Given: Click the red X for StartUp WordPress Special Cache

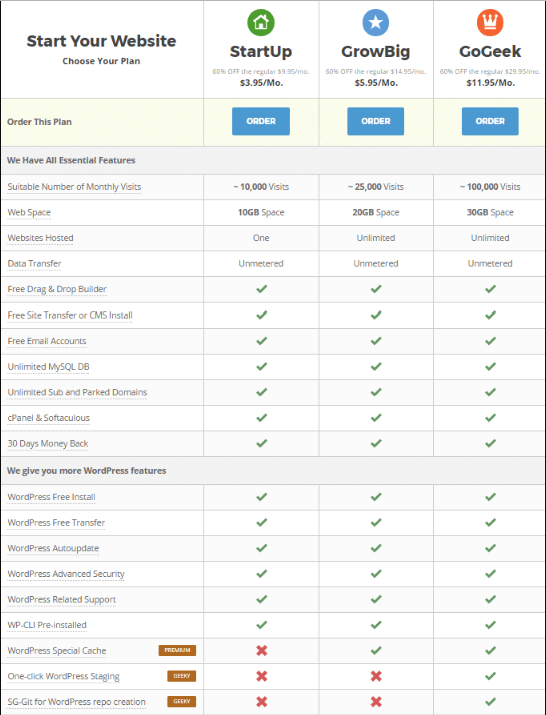Looking at the screenshot, I should tap(261, 650).
